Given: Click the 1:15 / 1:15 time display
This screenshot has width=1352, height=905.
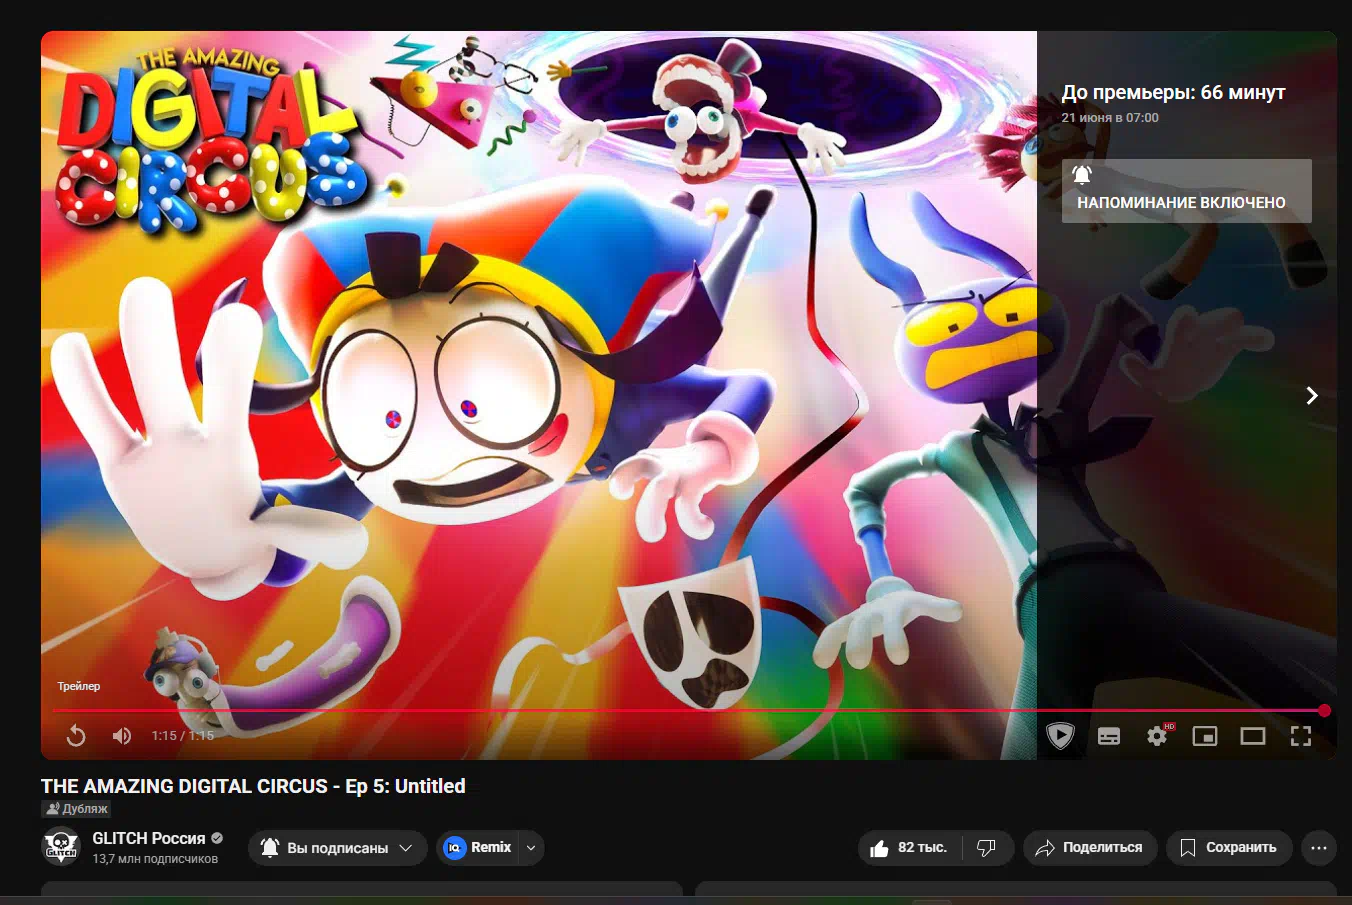Looking at the screenshot, I should [183, 735].
